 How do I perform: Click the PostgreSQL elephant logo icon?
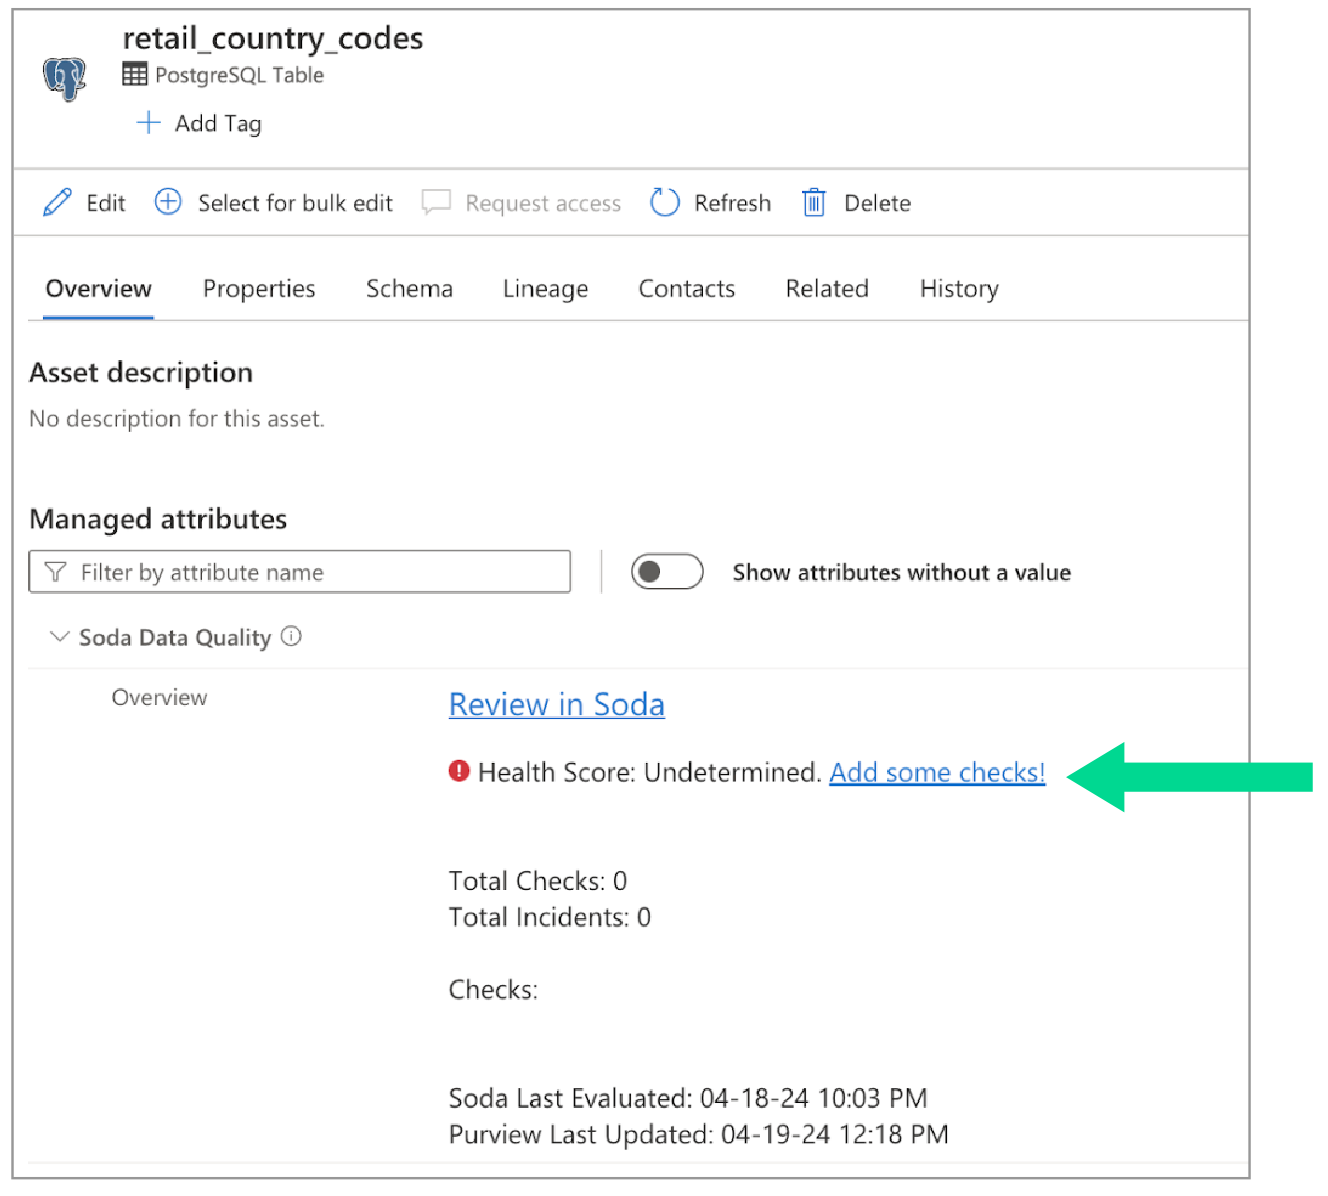(65, 77)
